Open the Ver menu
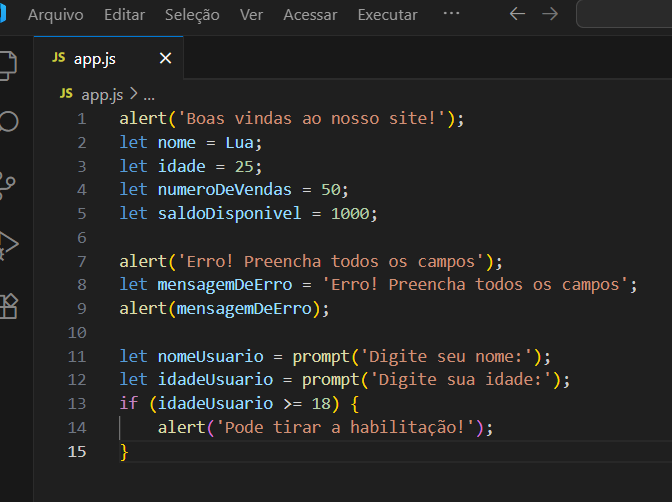The width and height of the screenshot is (672, 502). pos(251,15)
